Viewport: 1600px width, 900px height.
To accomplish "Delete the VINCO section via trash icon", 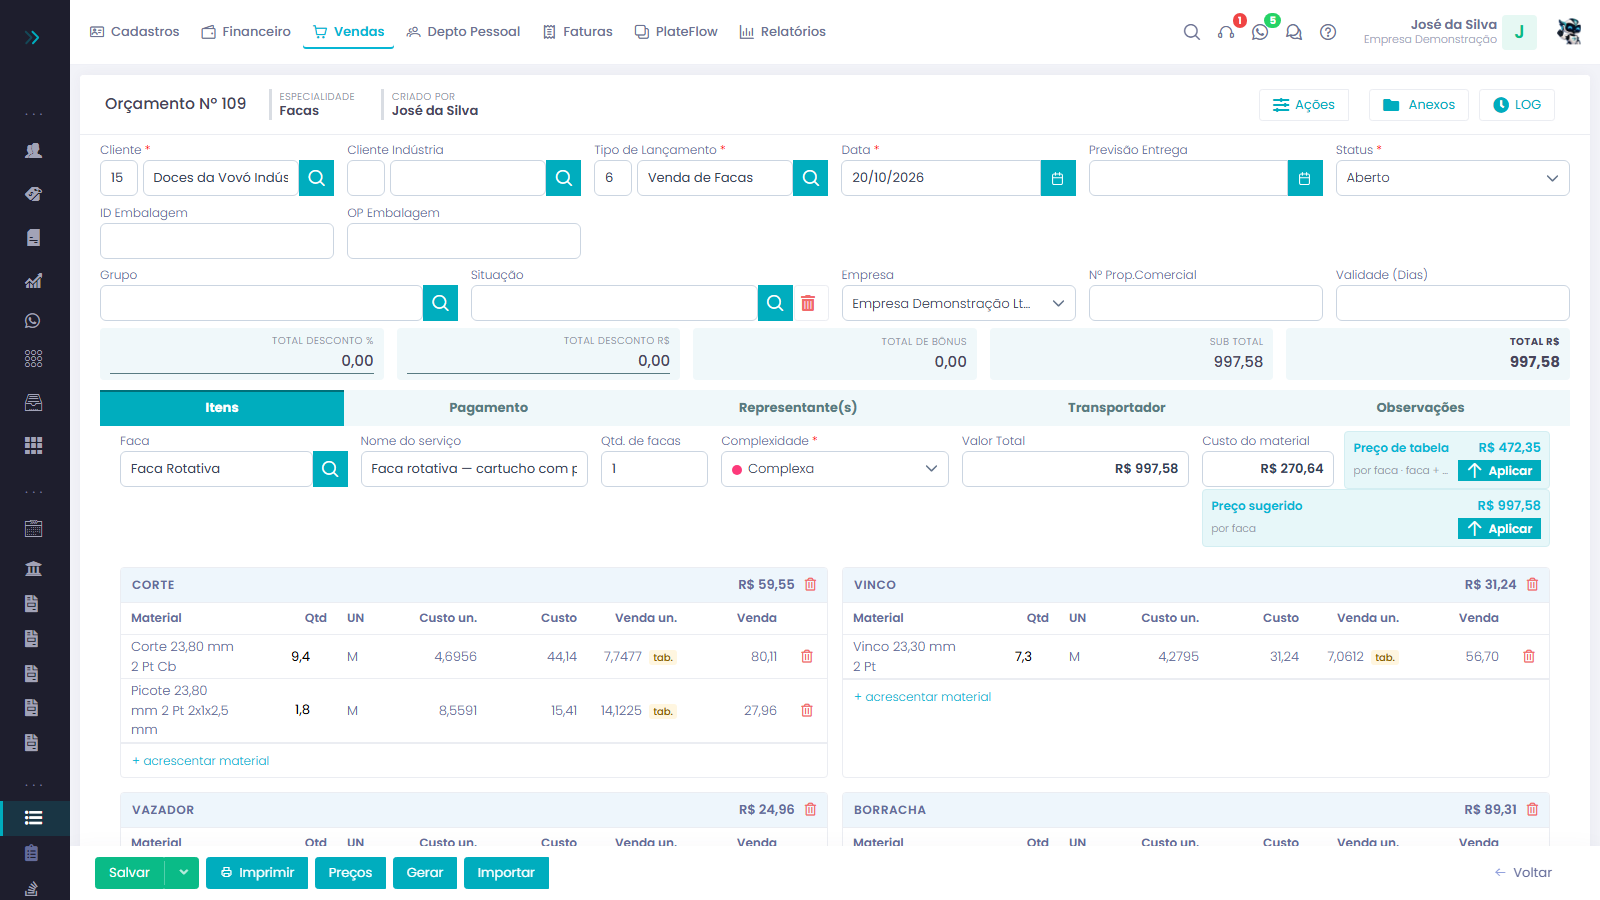I will [1533, 585].
